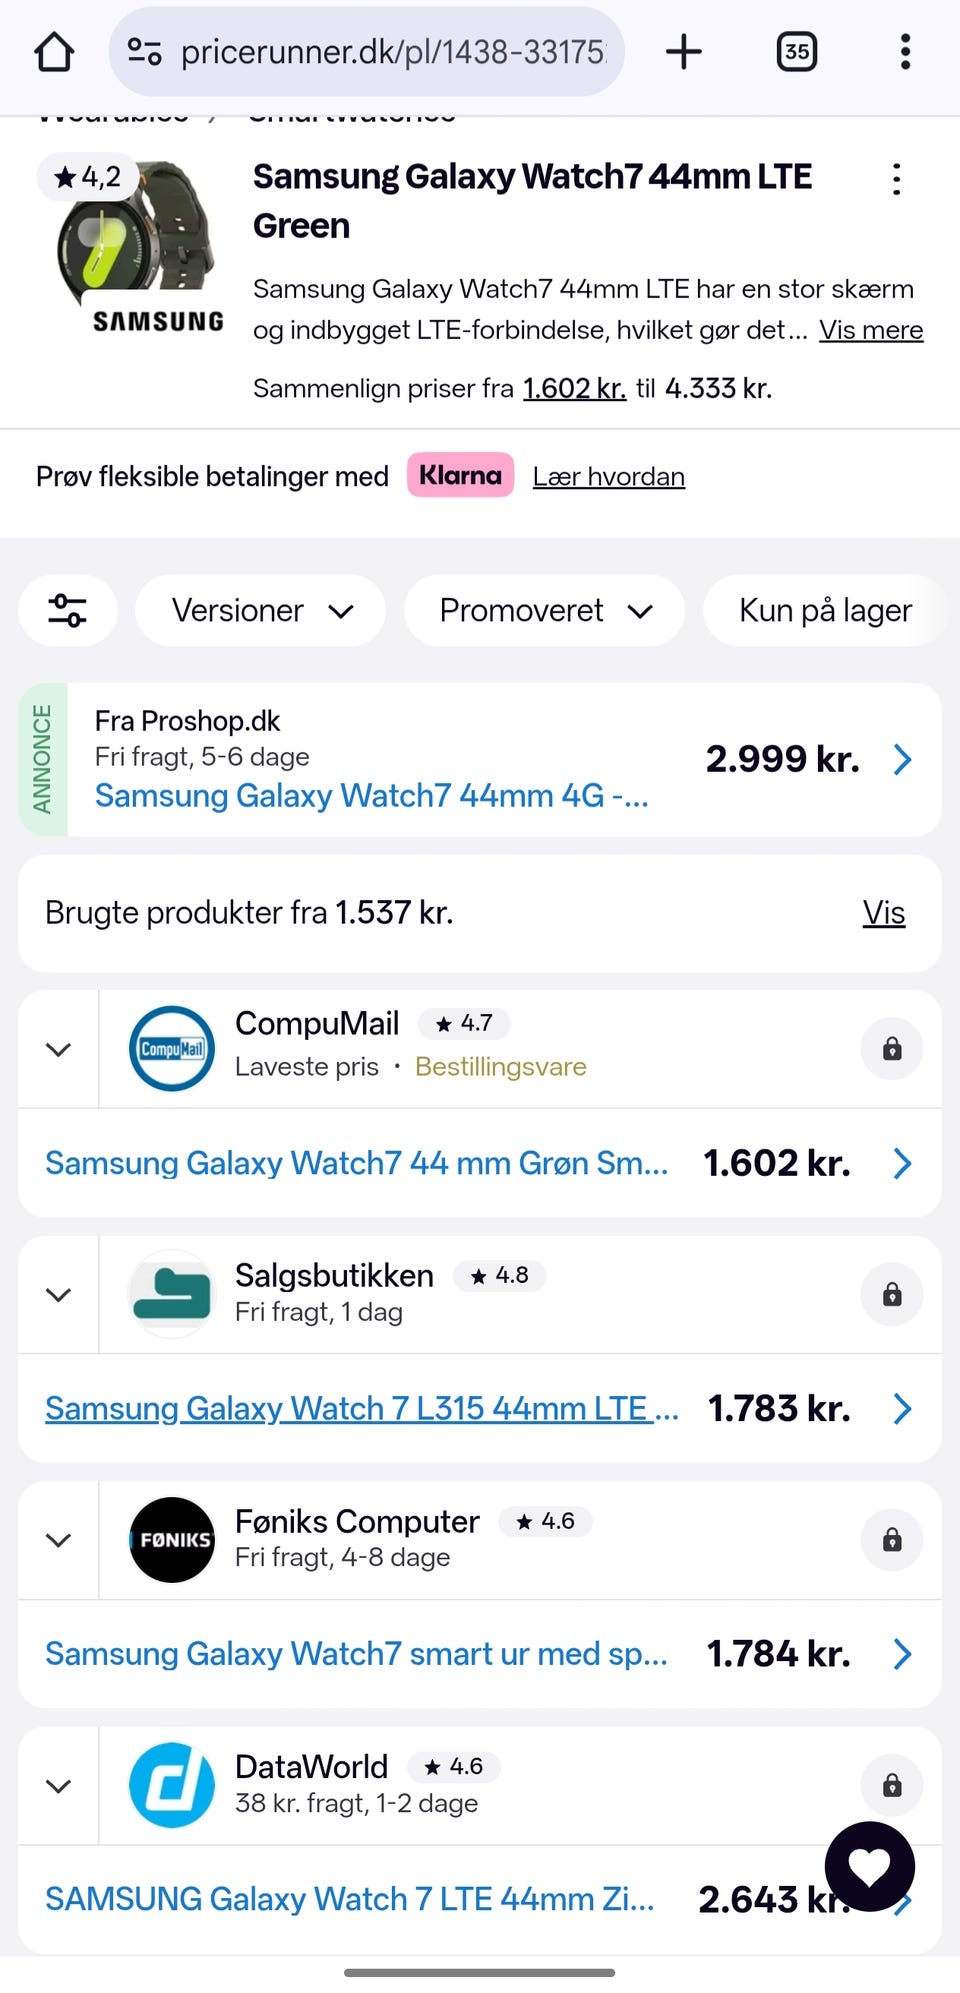Tap the browser home icon

54,52
